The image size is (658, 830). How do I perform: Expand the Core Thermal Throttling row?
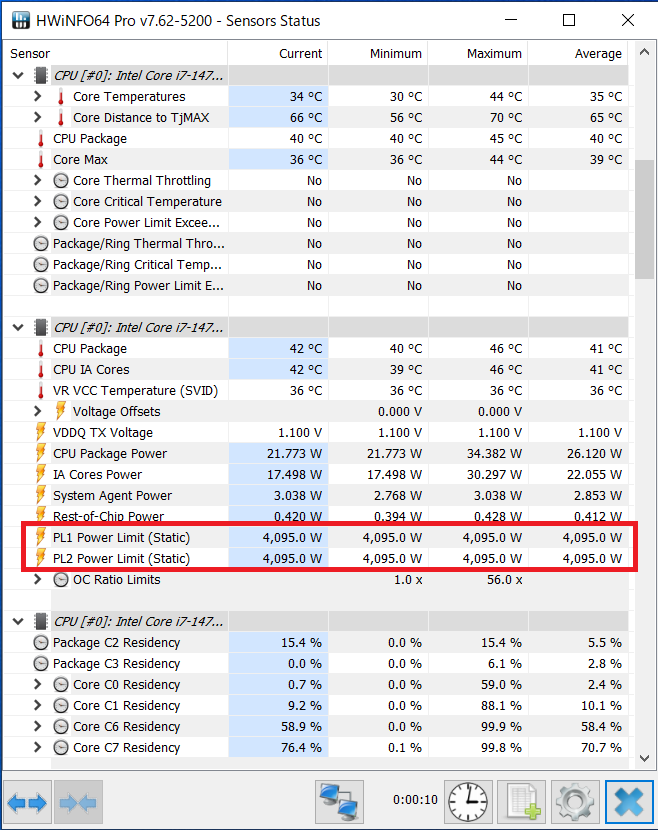pyautogui.click(x=38, y=181)
